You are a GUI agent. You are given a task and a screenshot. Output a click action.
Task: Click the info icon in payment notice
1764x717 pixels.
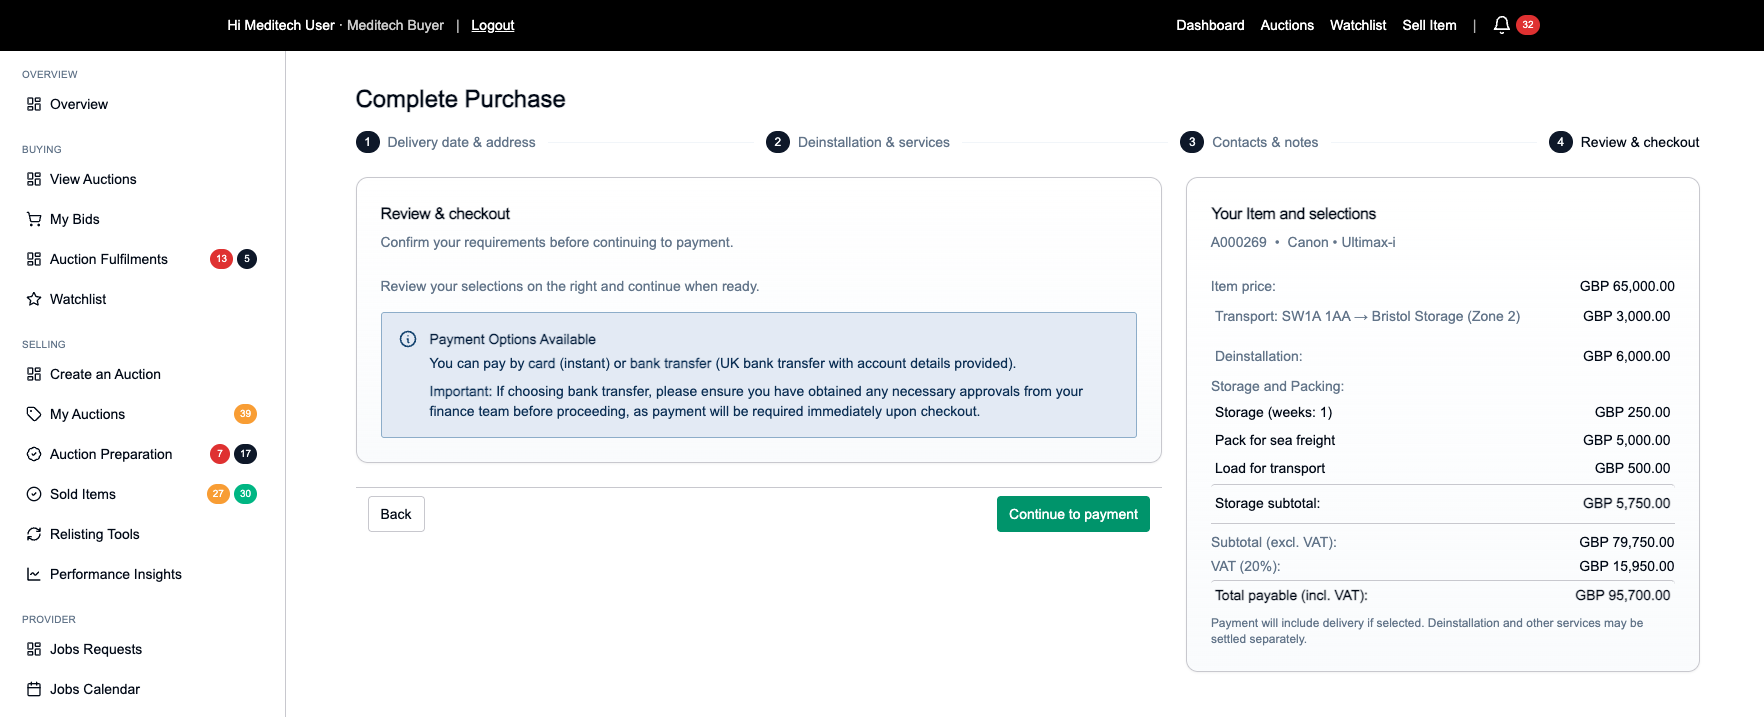point(408,339)
